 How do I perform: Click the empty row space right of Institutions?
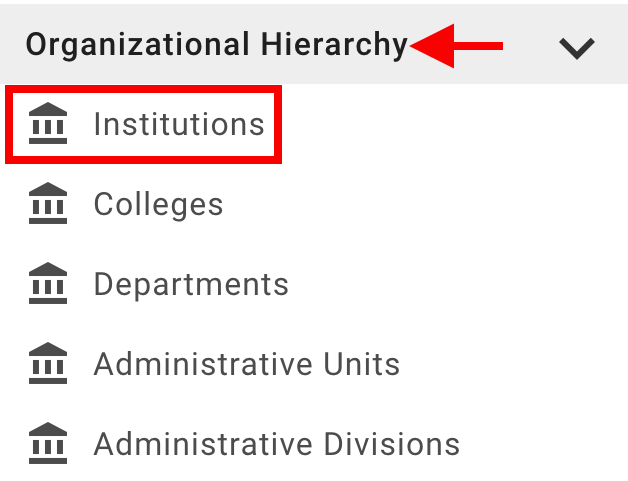[x=450, y=125]
